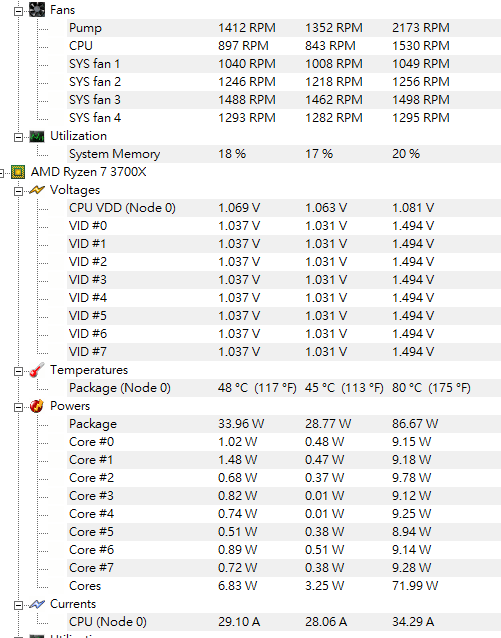Click the 17 % memory minimum value
This screenshot has height=638, width=501.
319,154
